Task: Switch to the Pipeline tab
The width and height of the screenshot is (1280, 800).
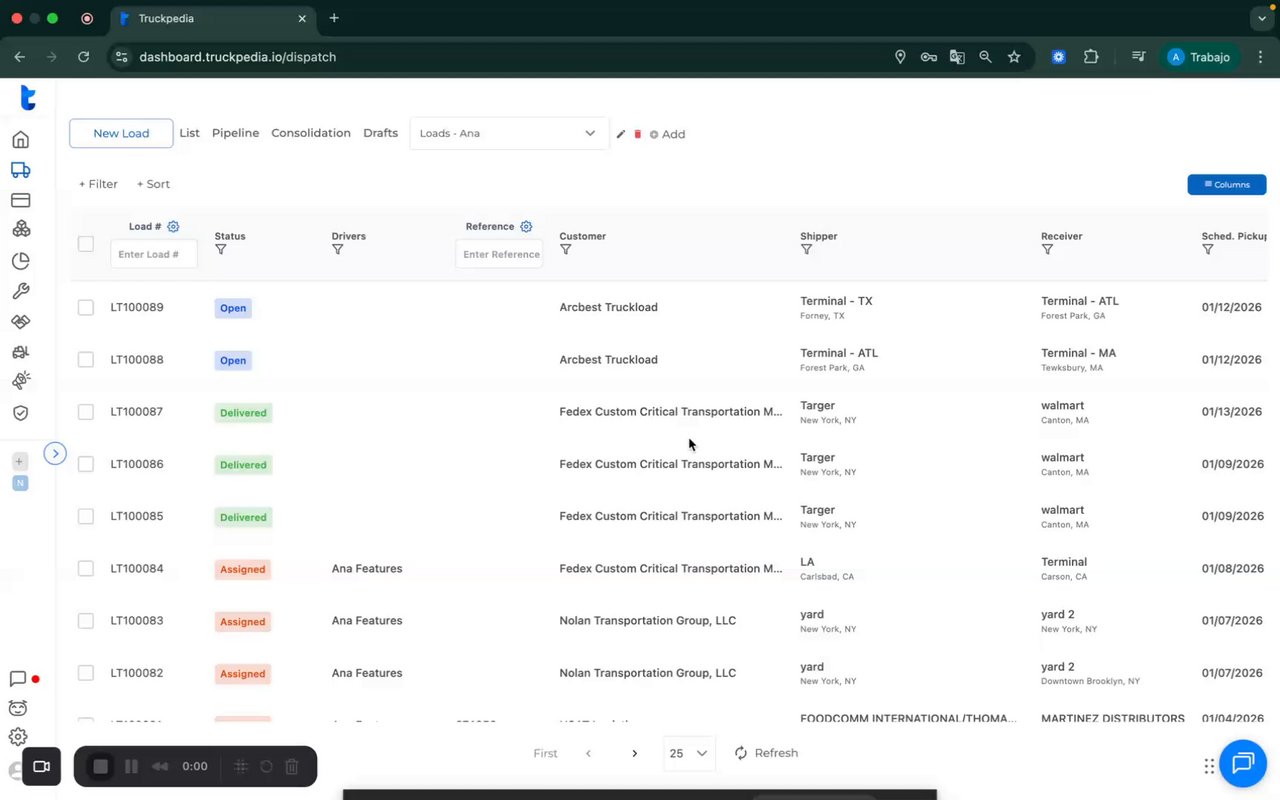Action: [235, 133]
